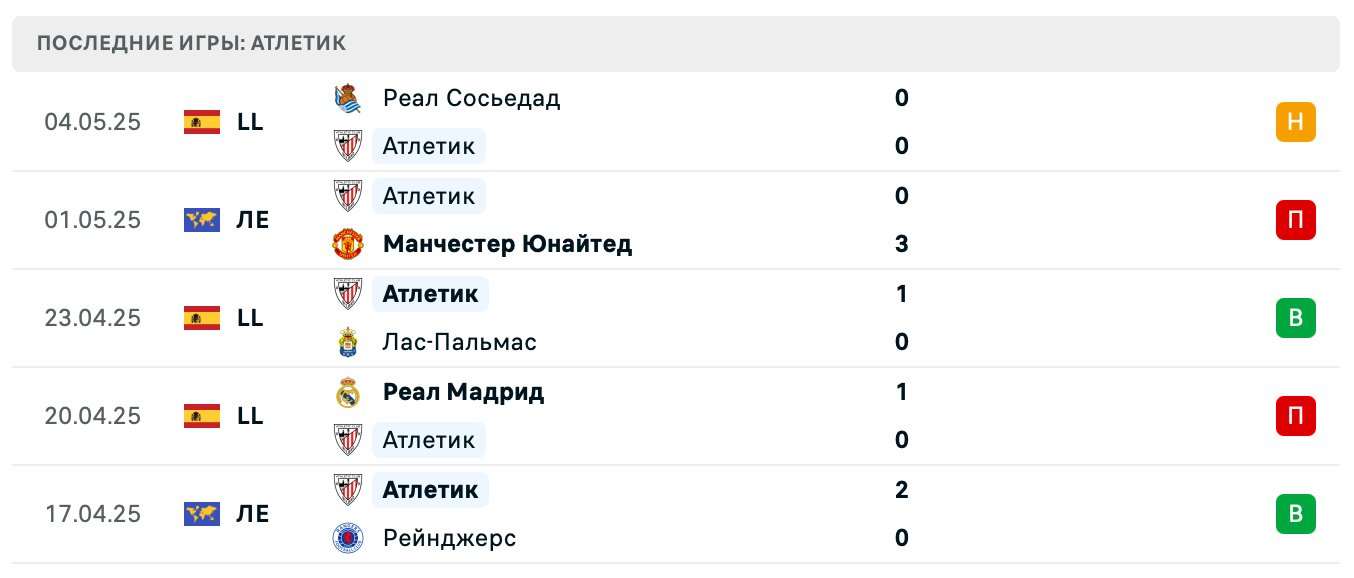Click green В badge for Rangers match
Screen dimensions: 1354x578
1295,514
